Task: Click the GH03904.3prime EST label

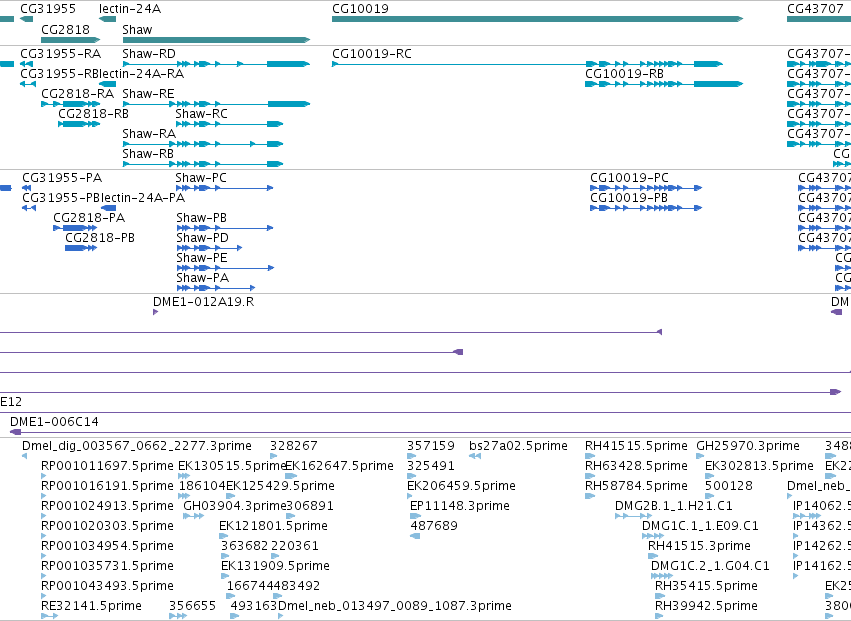Action: [234, 506]
